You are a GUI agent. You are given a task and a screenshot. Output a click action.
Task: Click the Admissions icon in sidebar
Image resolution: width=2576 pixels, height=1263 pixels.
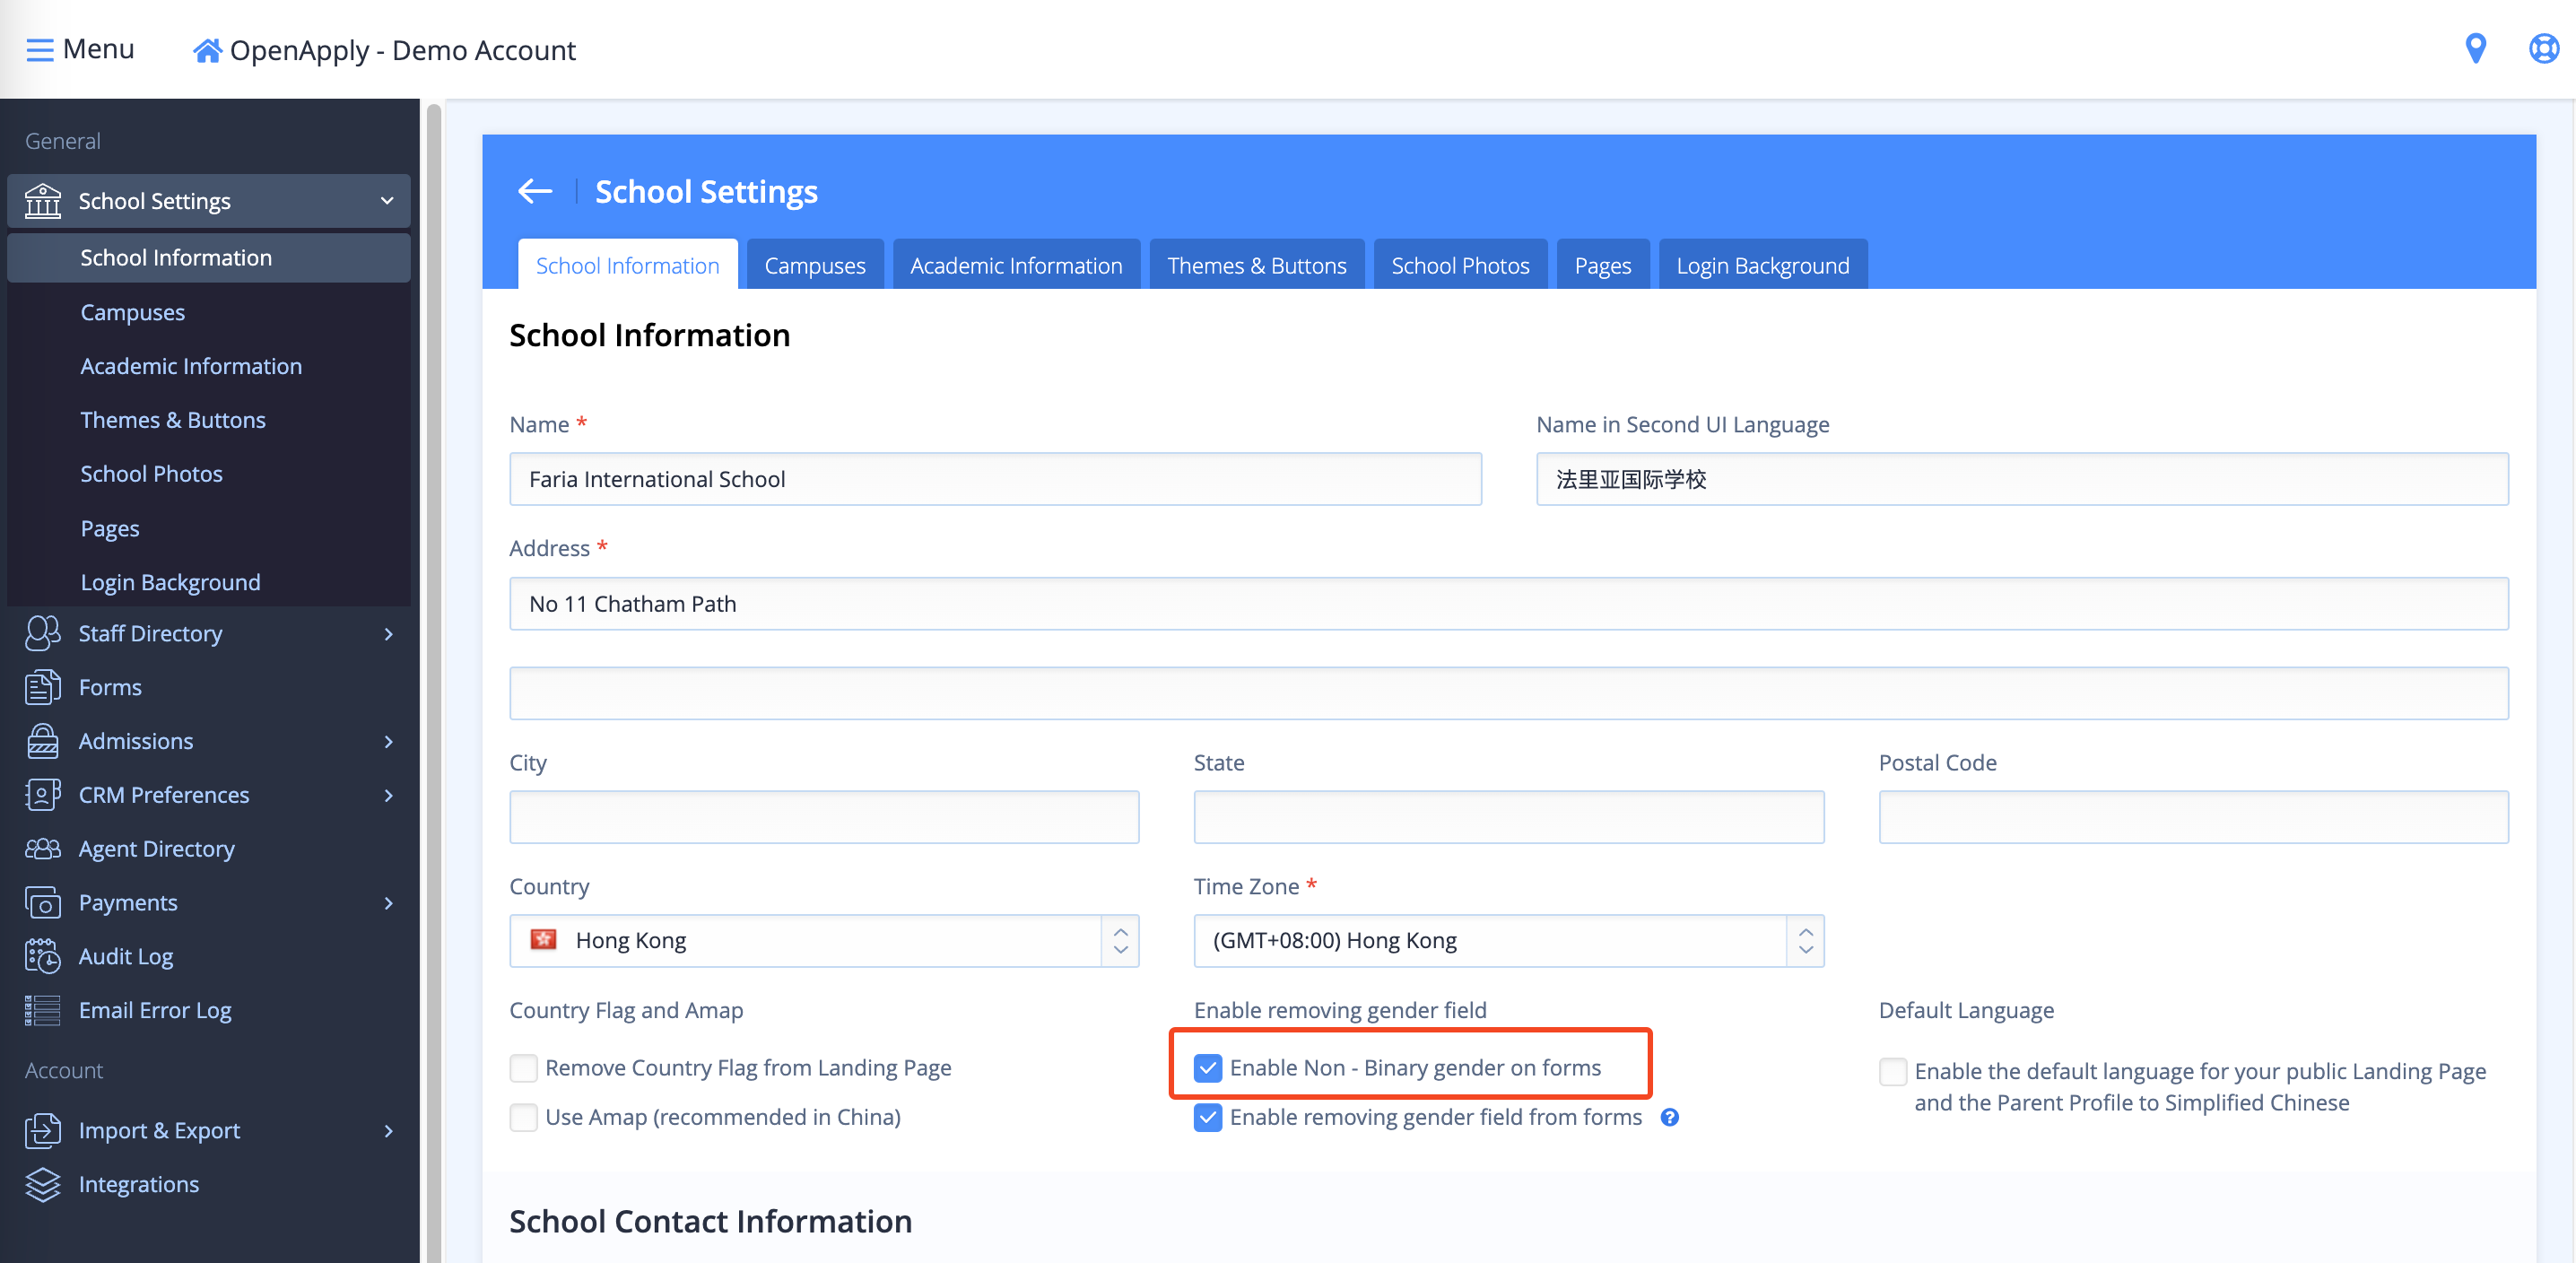[43, 741]
